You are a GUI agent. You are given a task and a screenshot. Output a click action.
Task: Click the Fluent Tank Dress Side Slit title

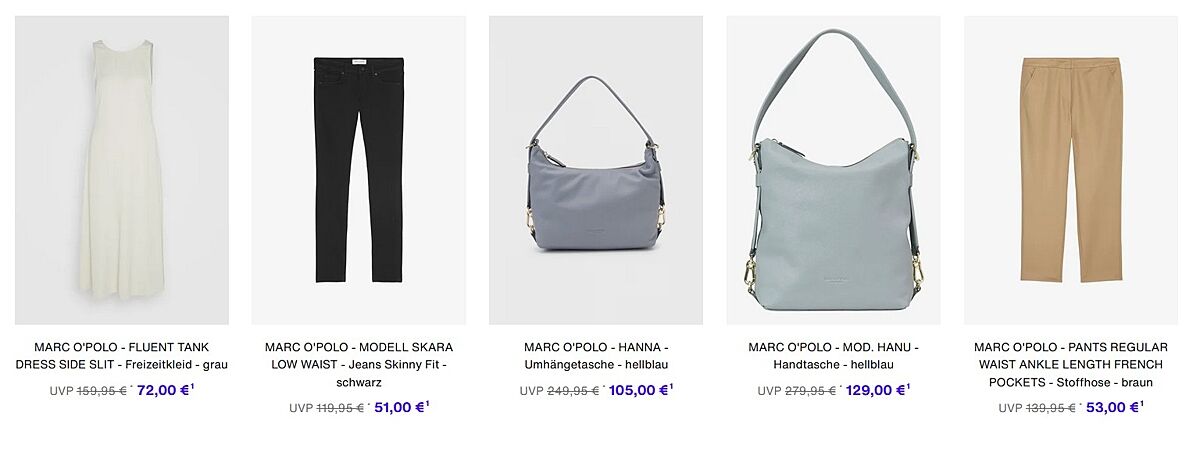pos(122,356)
